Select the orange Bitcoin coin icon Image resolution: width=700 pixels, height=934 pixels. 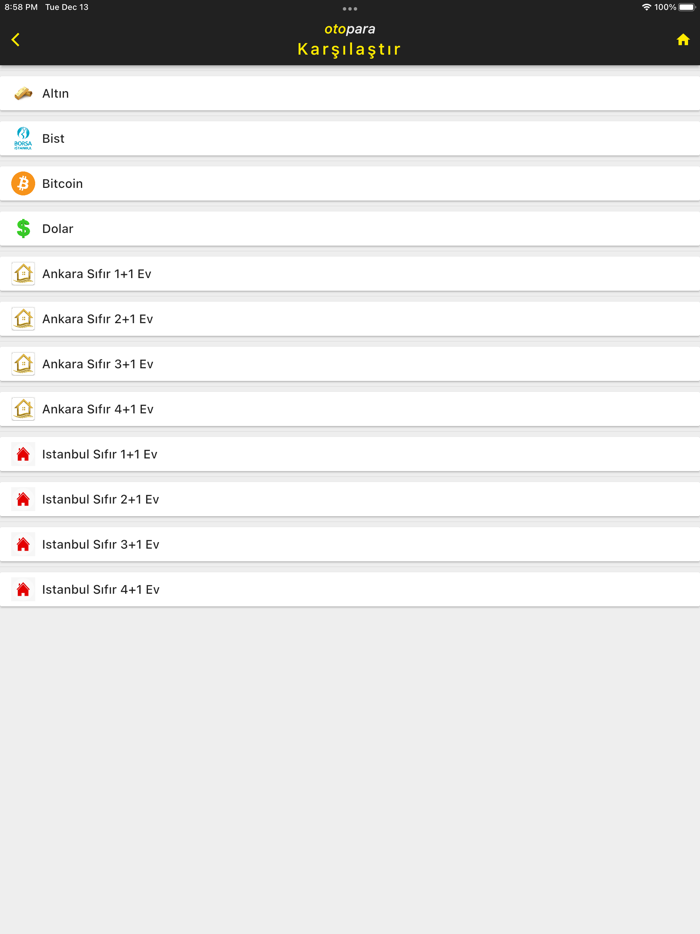pos(22,183)
